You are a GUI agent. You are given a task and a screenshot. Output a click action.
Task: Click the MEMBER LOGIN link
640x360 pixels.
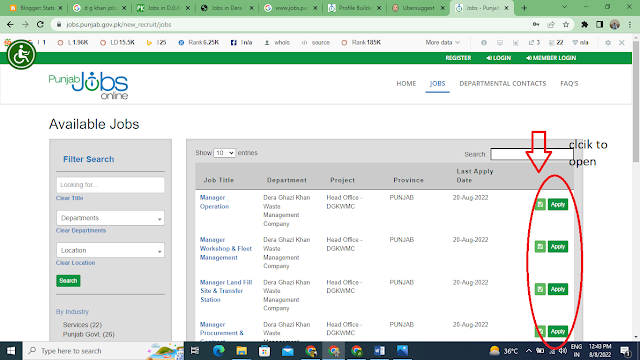[x=551, y=58]
